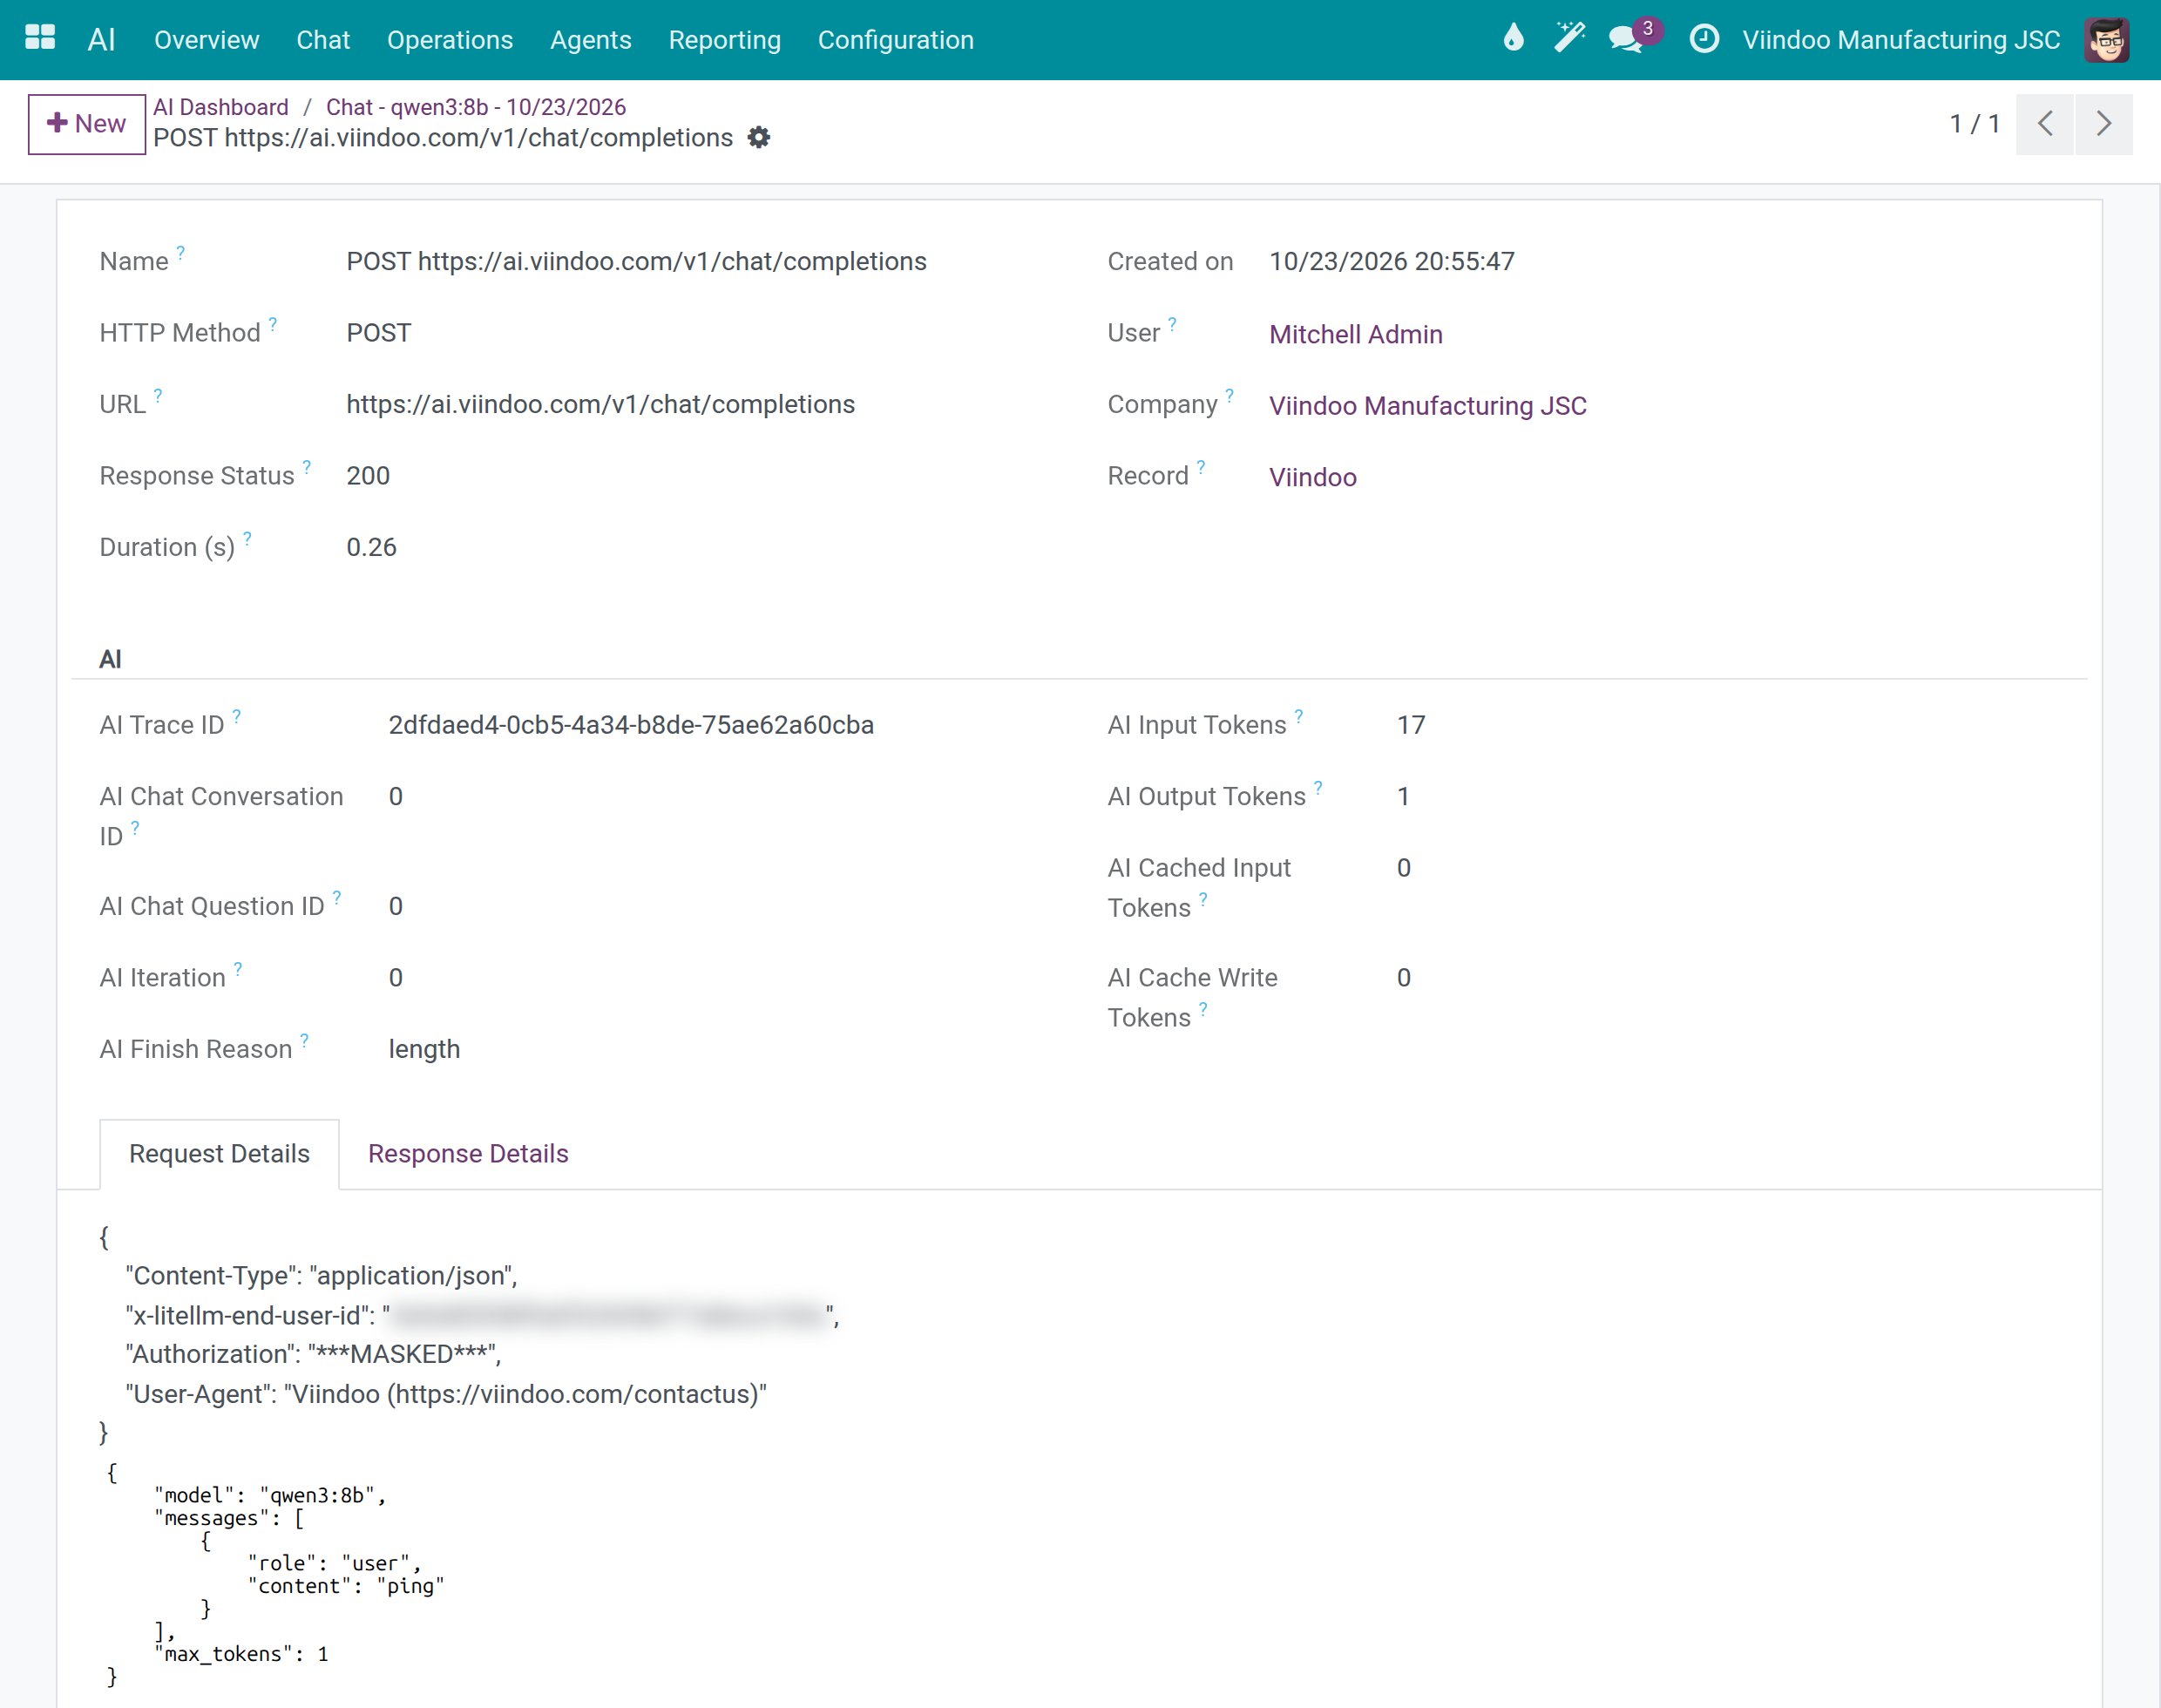This screenshot has height=1708, width=2161.
Task: Open the Chat menu
Action: point(323,40)
